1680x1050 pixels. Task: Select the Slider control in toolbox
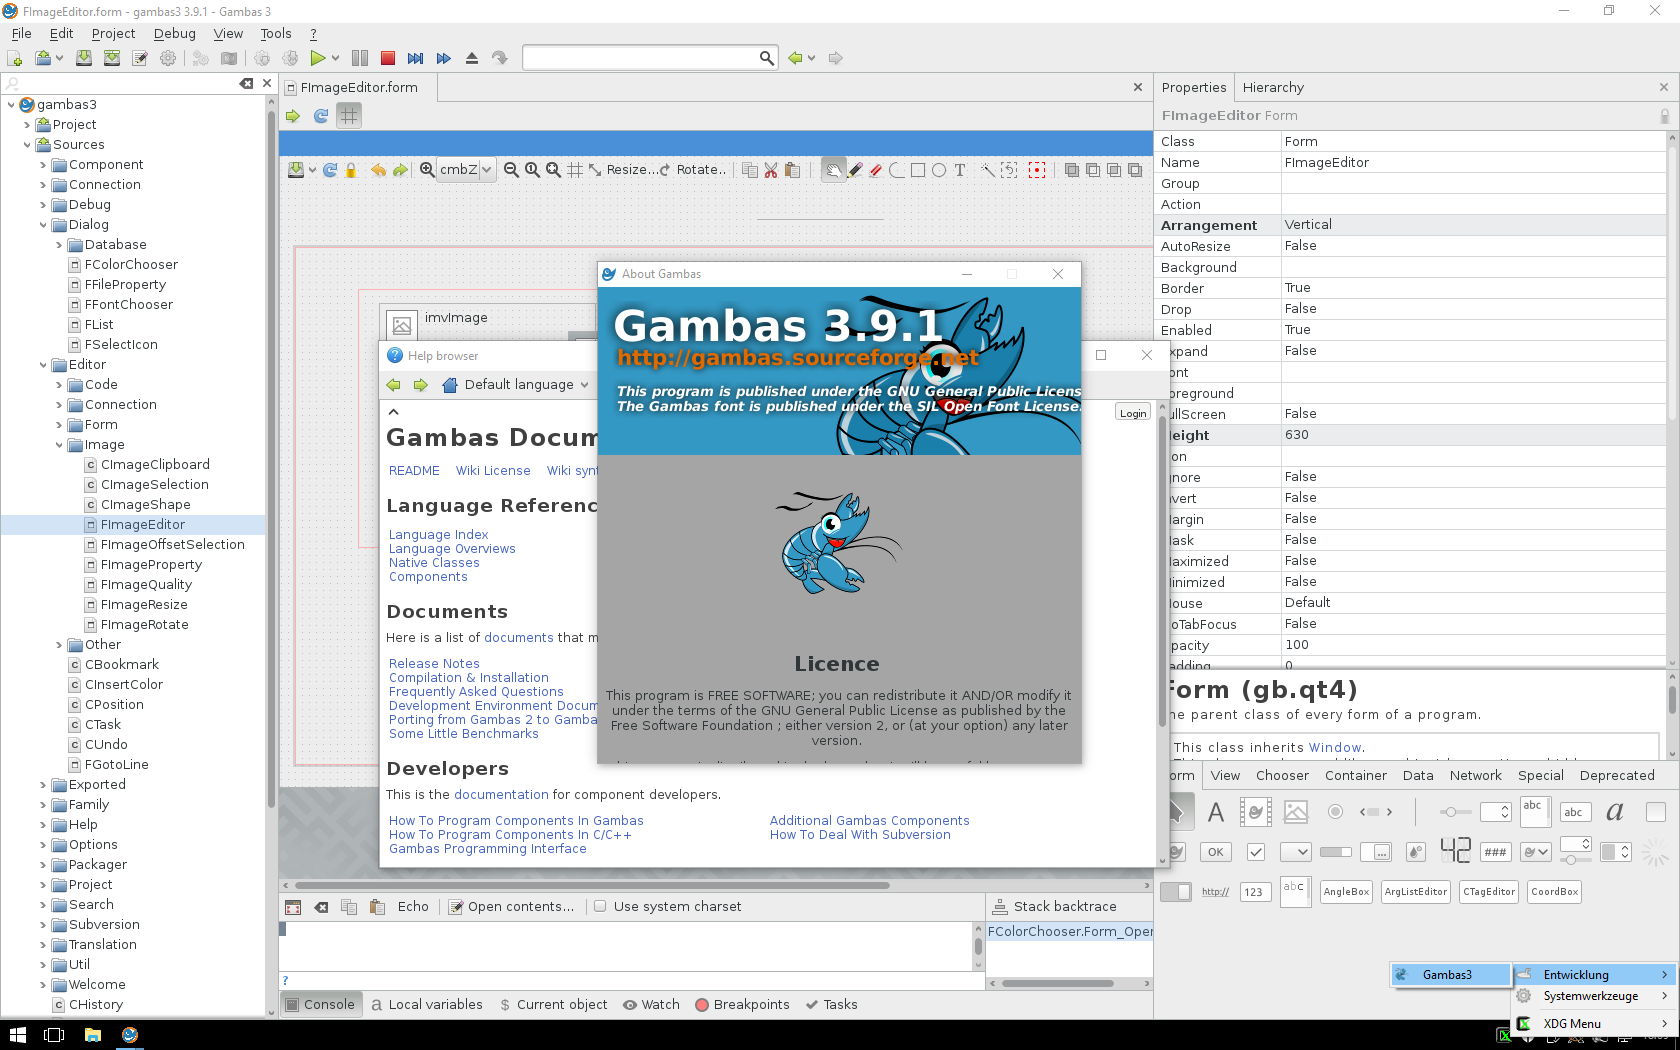(1455, 812)
